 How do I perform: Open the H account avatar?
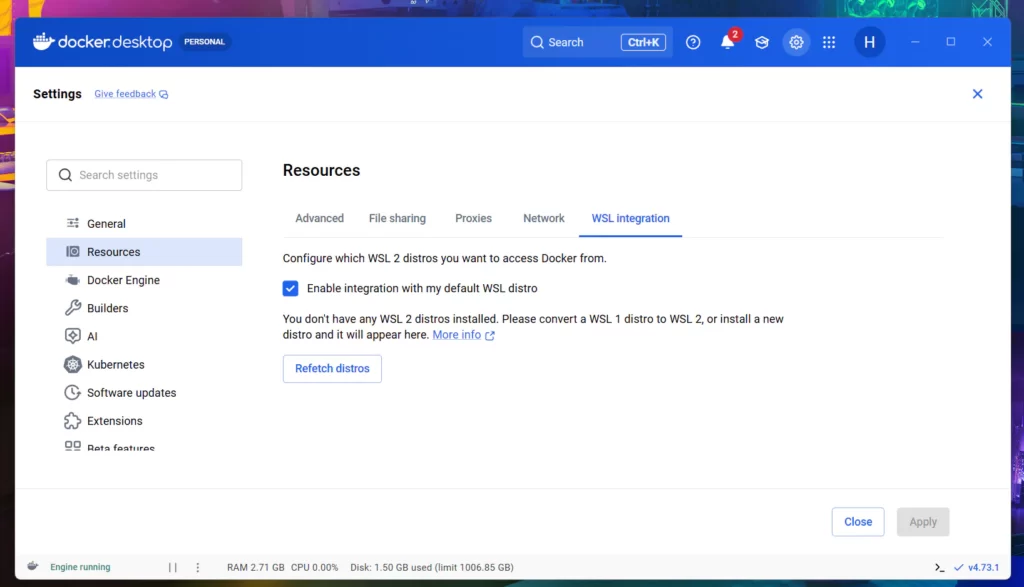(x=869, y=42)
